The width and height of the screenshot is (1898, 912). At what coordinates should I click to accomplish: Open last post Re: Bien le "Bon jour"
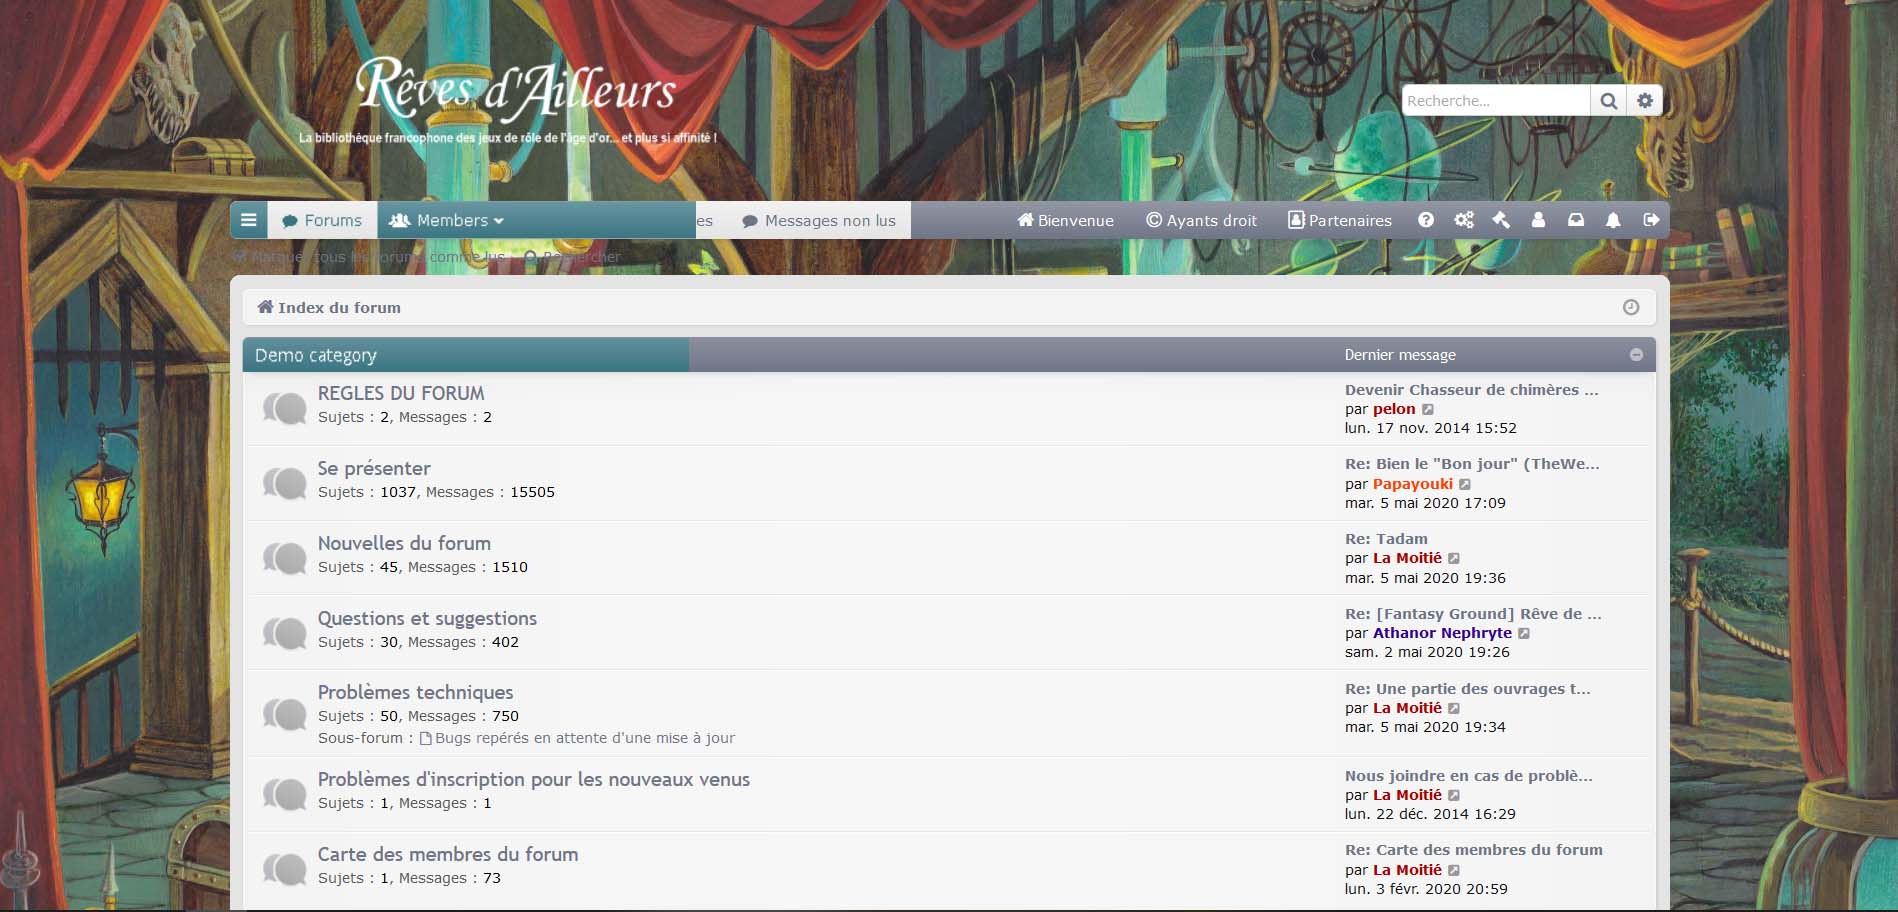(1472, 464)
